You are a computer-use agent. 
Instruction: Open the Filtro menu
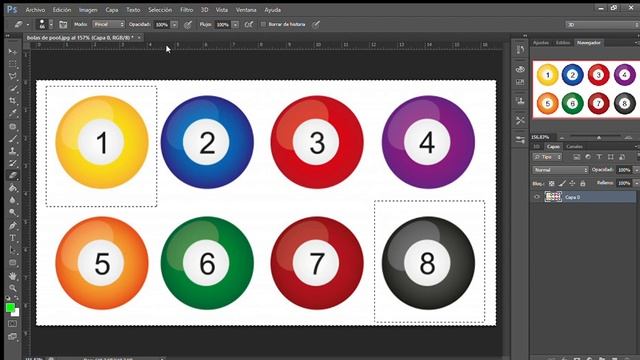coord(187,10)
